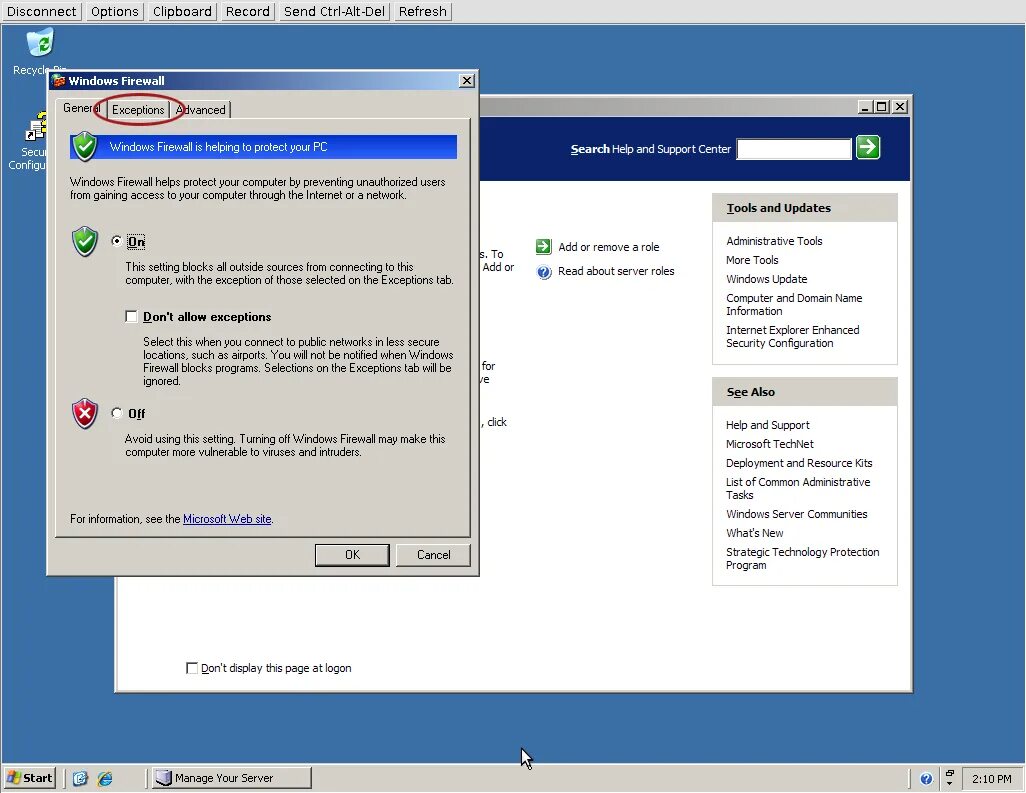
Task: Click Read about server roles link
Action: 616,271
